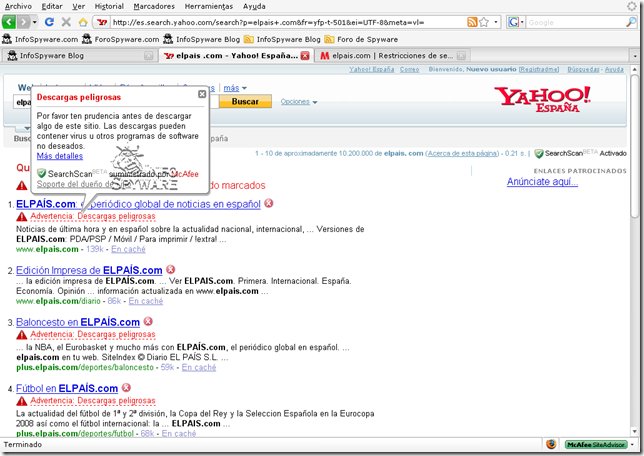Open the Ayuda link at top right
Image resolution: width=644 pixels, height=456 pixels.
614,69
